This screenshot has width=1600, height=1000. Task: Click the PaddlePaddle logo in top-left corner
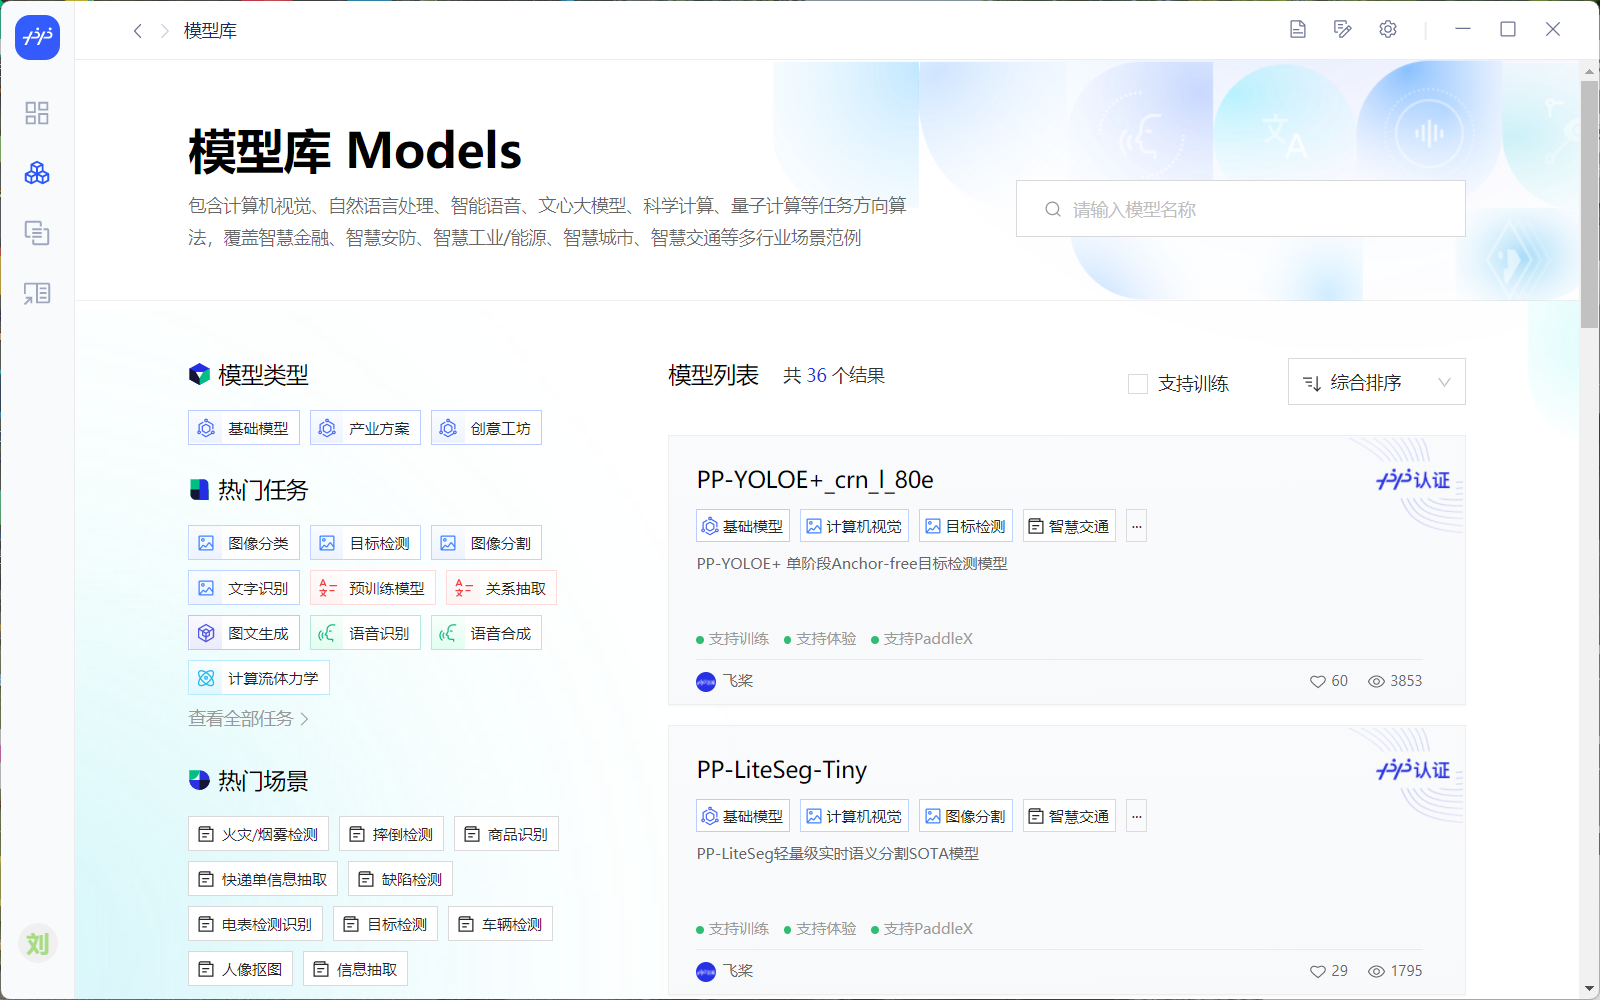(x=37, y=38)
